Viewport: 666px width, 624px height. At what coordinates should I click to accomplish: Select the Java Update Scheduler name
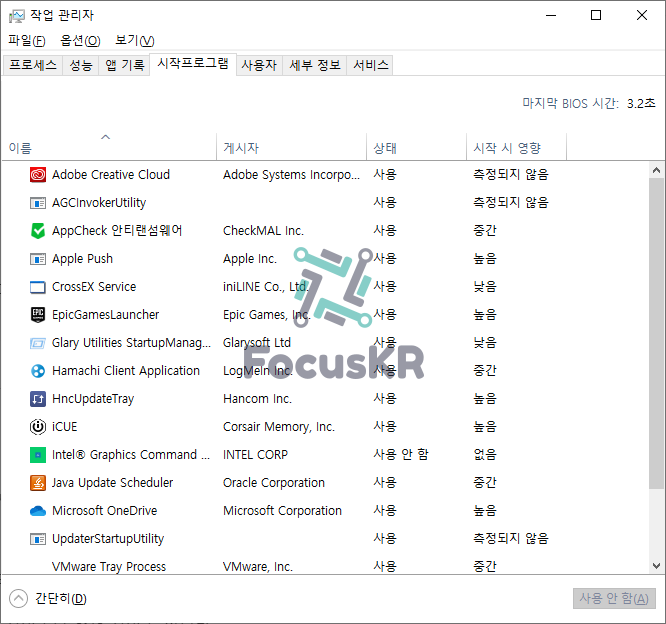(113, 483)
